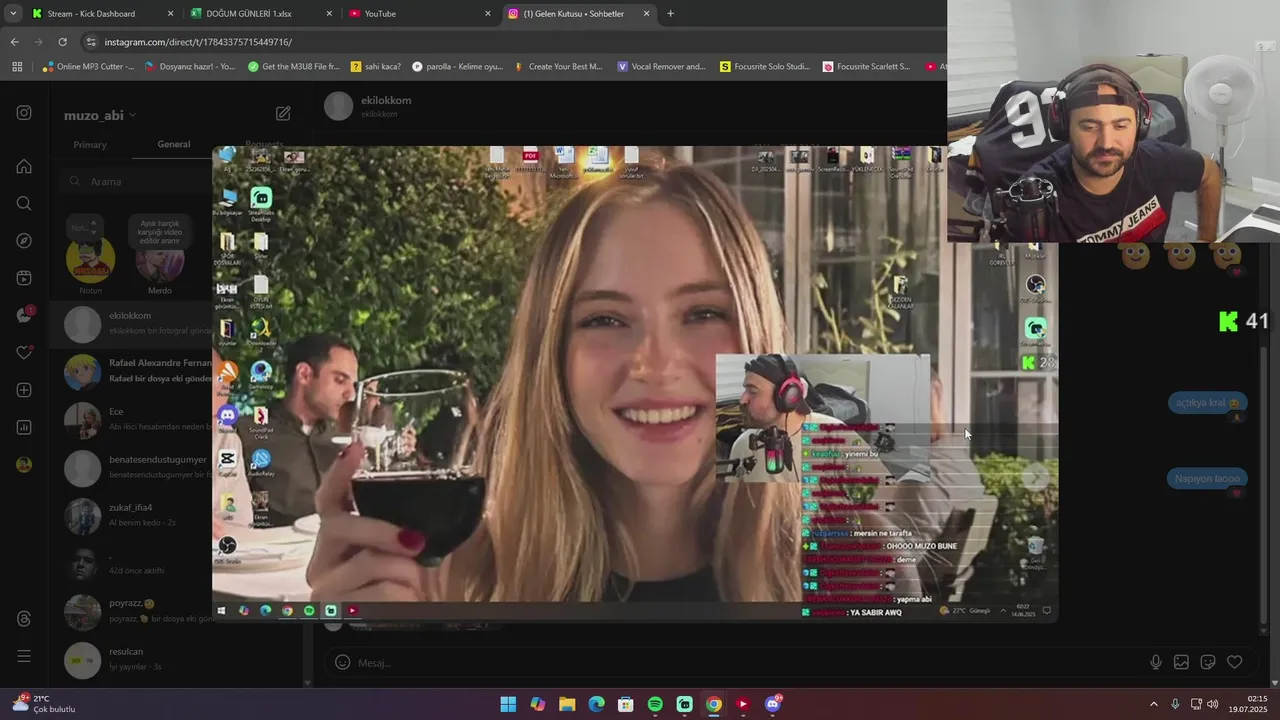Click the Windows Start button

(x=508, y=704)
